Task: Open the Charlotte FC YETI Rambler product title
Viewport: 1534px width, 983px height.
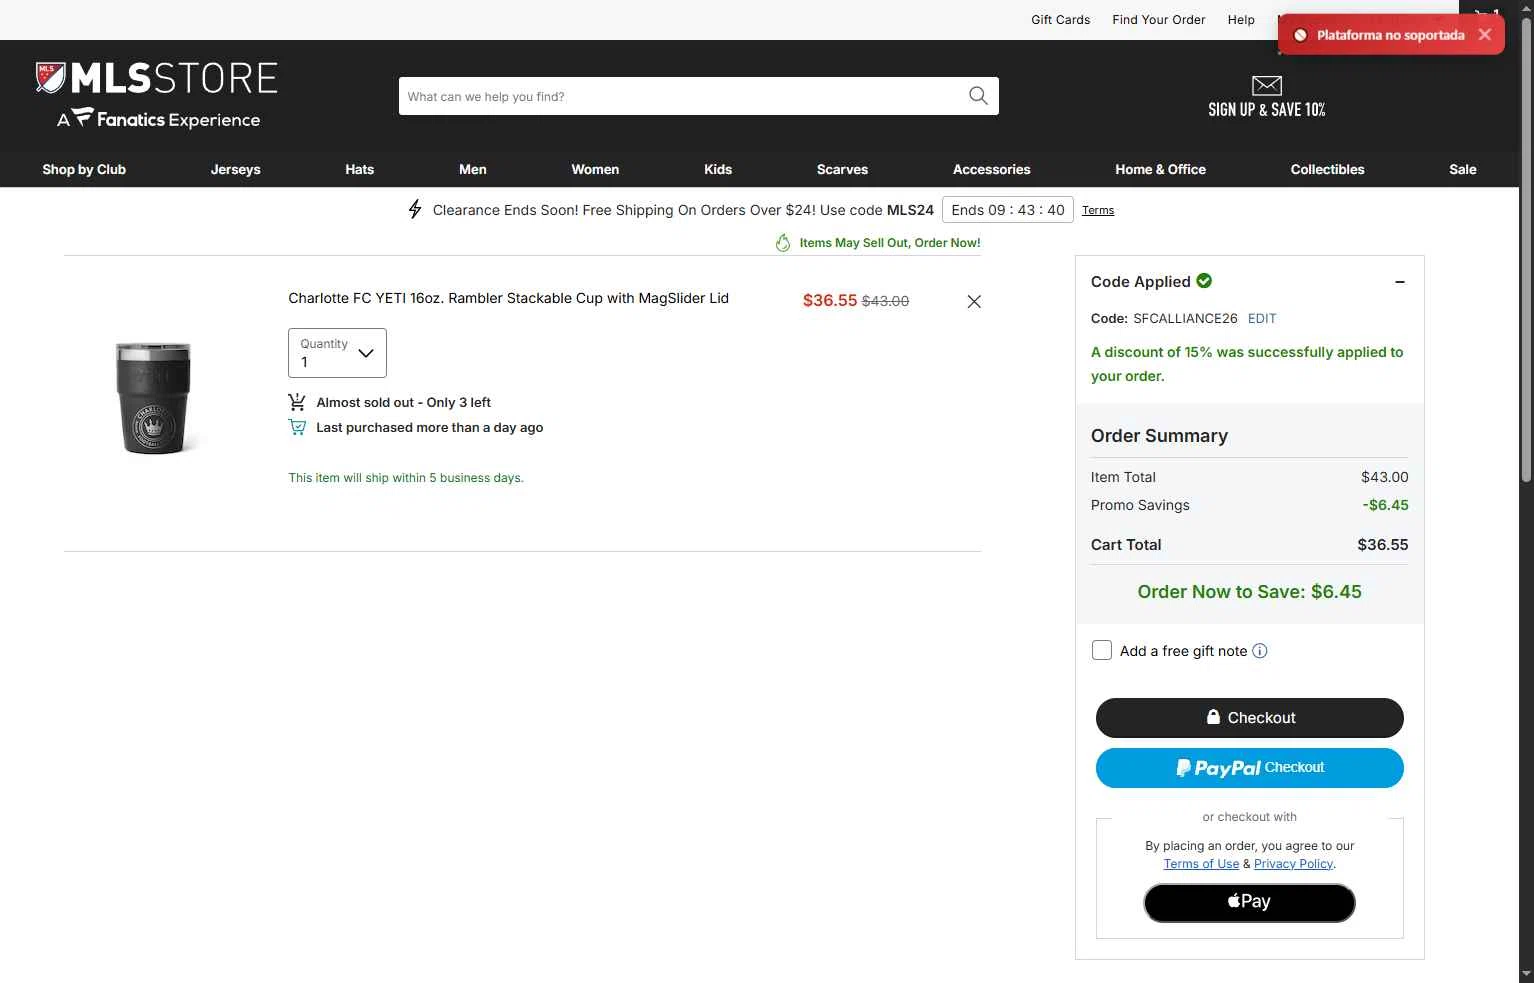Action: pos(509,298)
